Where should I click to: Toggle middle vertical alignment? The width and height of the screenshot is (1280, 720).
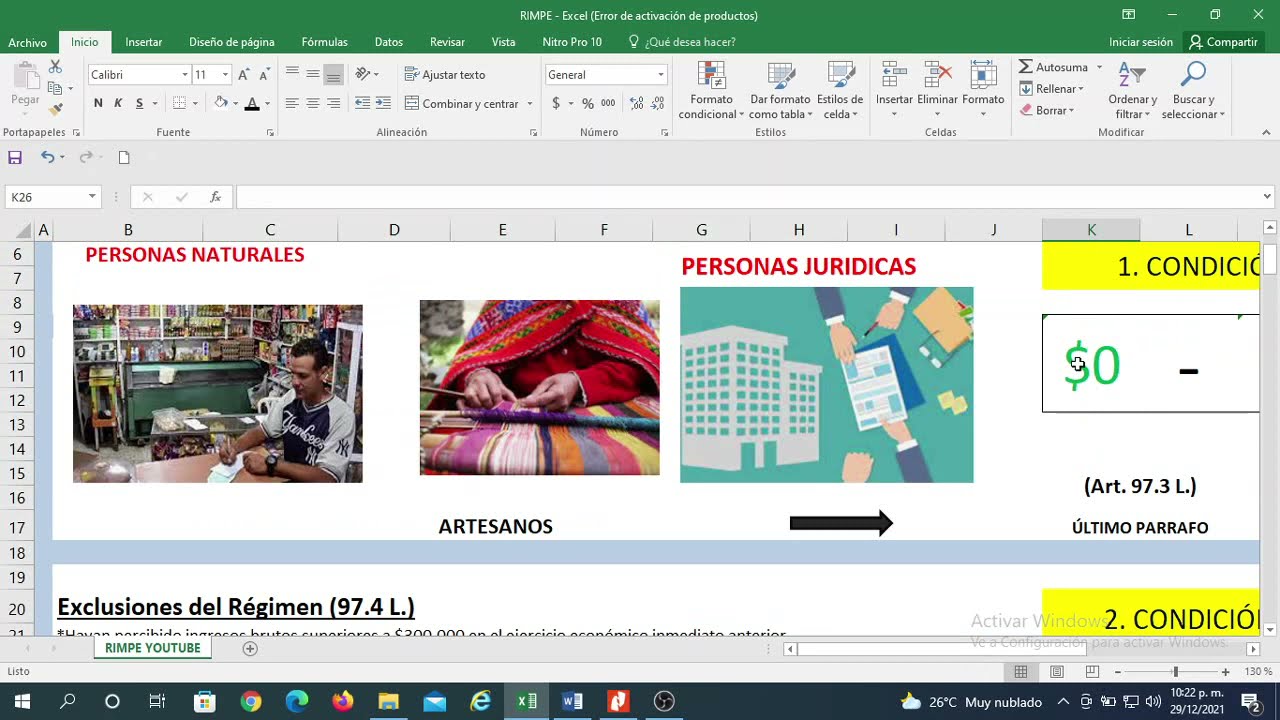point(313,75)
